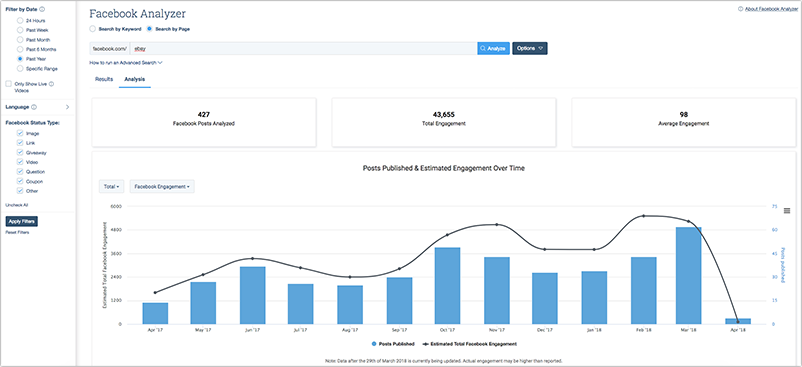Click the Mar '18 bar in chart
The width and height of the screenshot is (802, 367).
coord(688,276)
